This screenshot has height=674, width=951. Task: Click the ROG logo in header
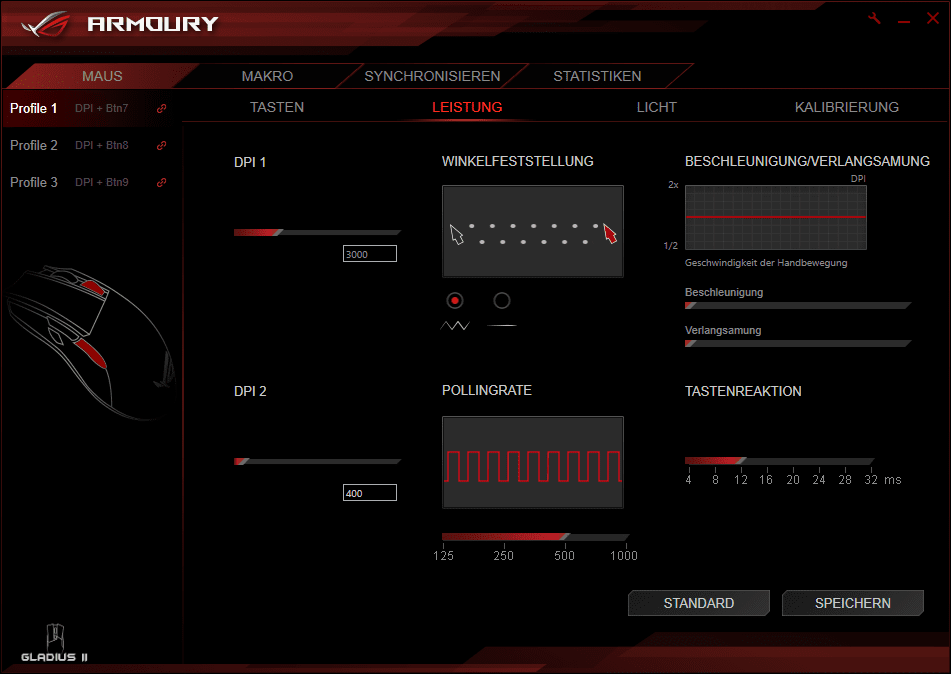[45, 25]
